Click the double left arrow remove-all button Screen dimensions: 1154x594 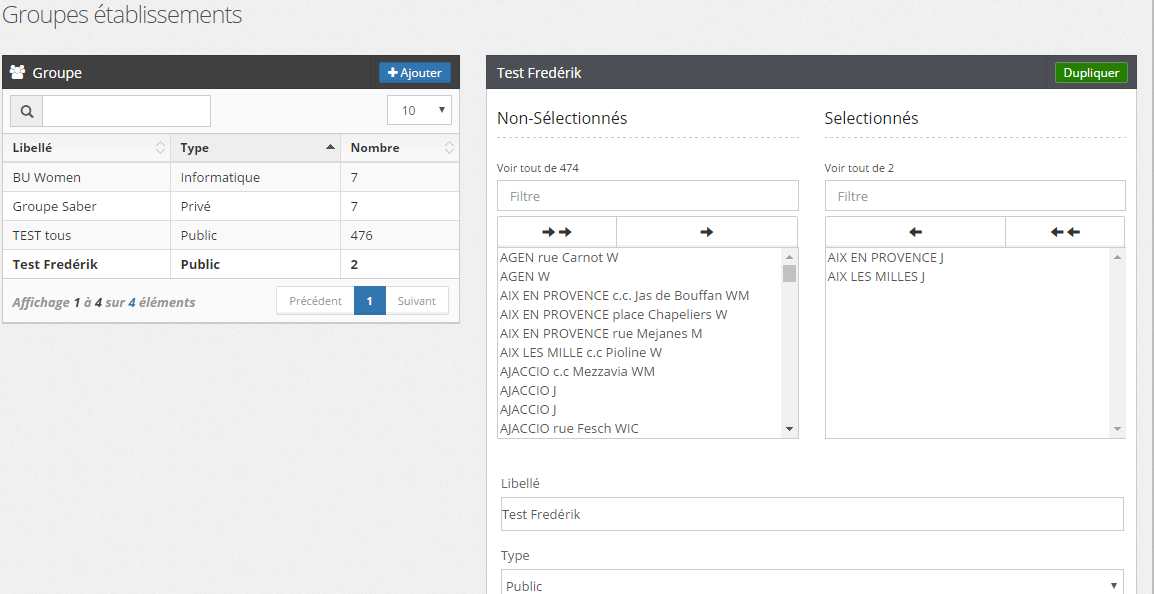(x=1065, y=232)
